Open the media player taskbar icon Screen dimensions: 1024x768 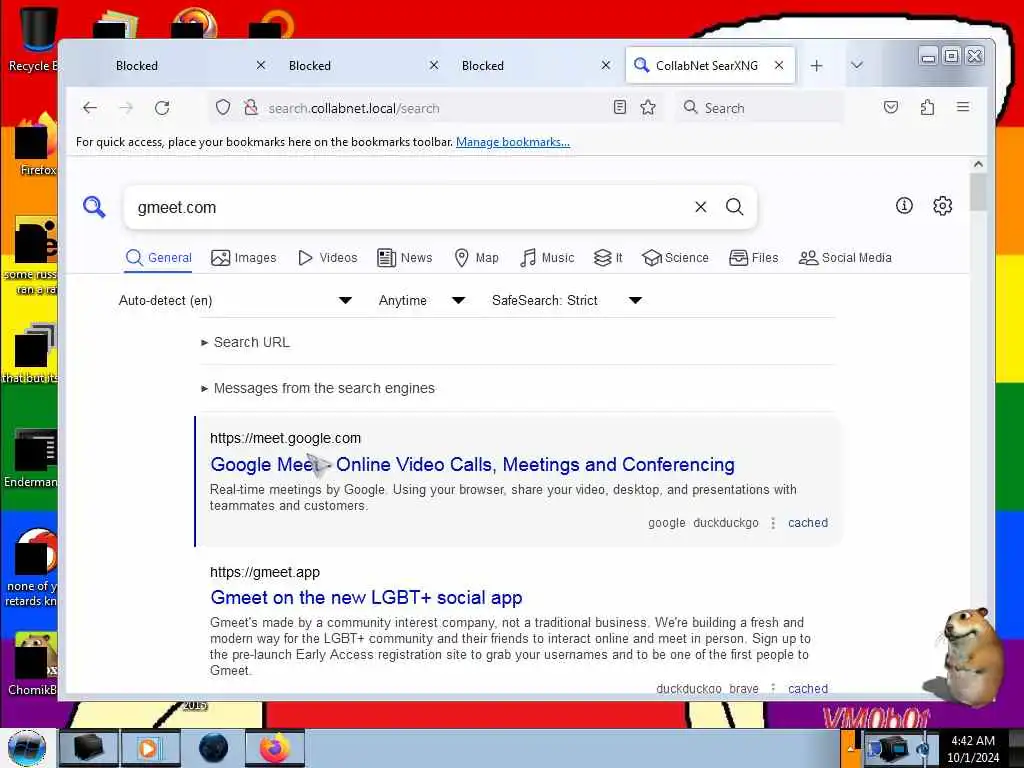point(150,748)
